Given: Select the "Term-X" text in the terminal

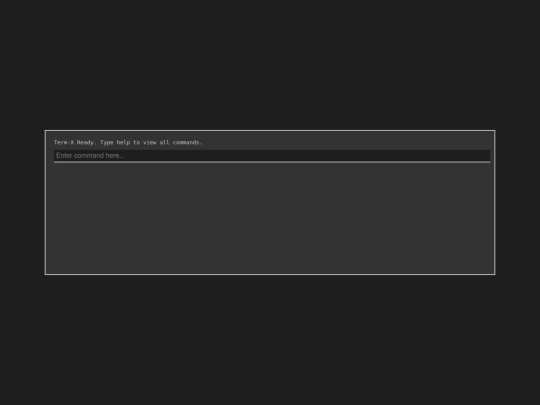Looking at the screenshot, I should click(x=64, y=142).
